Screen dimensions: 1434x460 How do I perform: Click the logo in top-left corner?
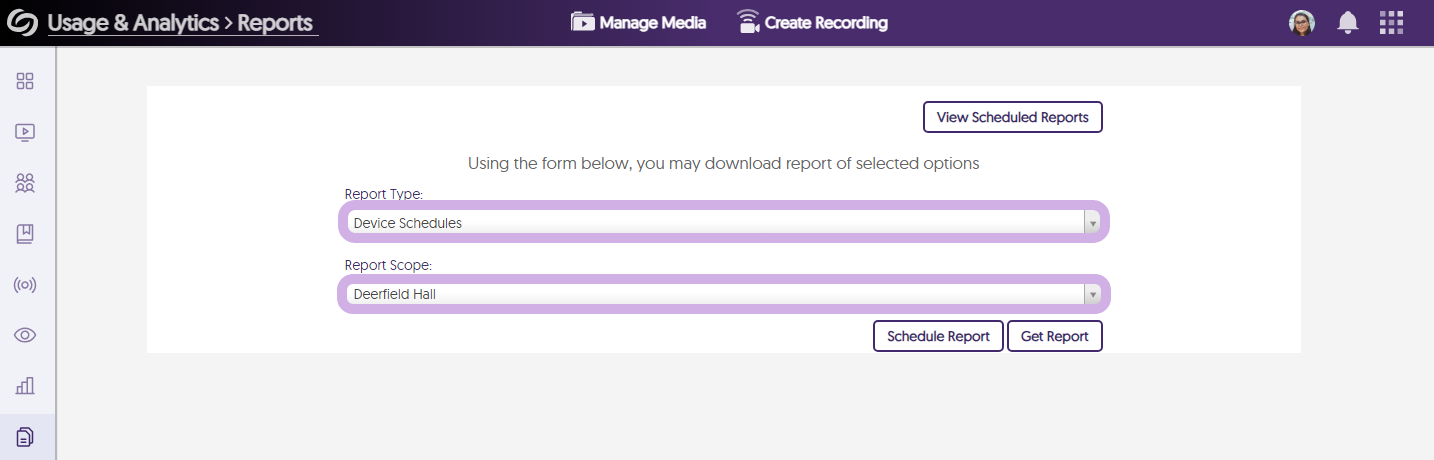click(23, 22)
